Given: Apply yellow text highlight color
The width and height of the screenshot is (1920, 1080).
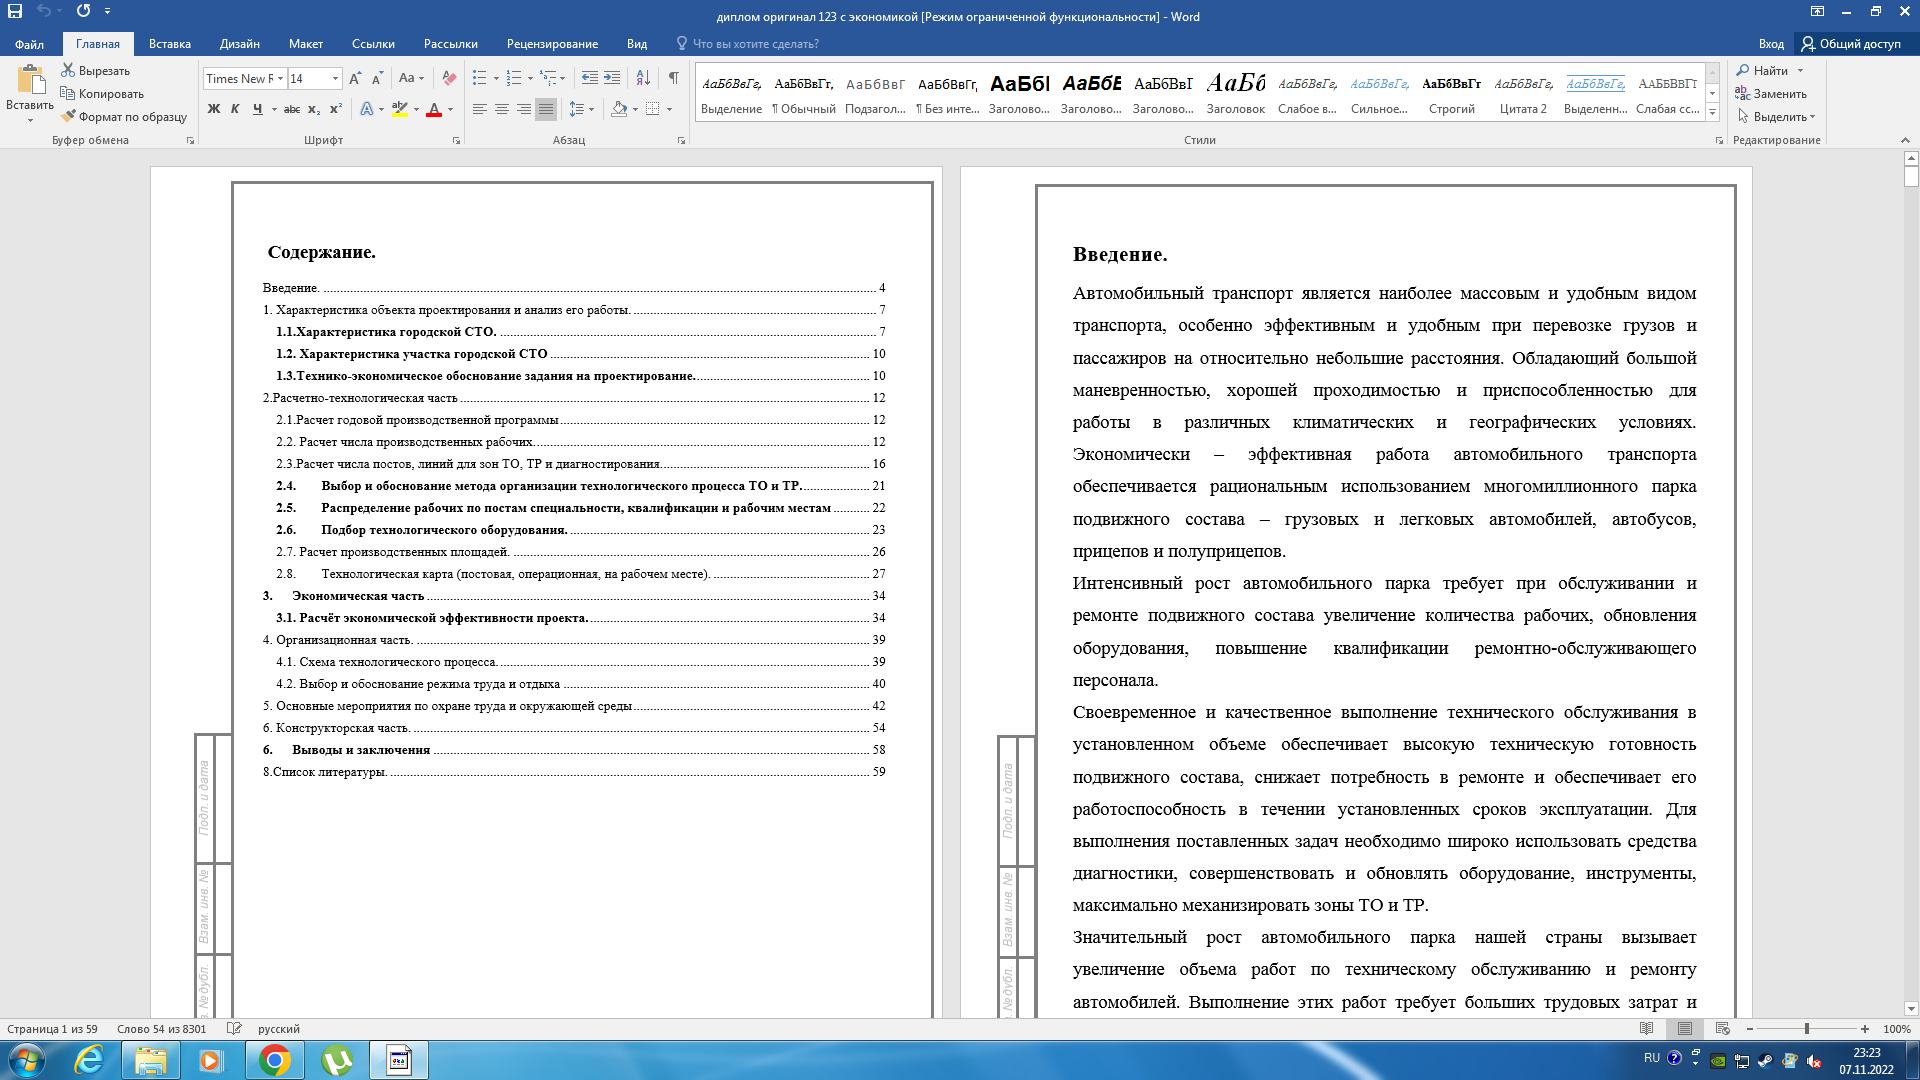Looking at the screenshot, I should tap(399, 109).
